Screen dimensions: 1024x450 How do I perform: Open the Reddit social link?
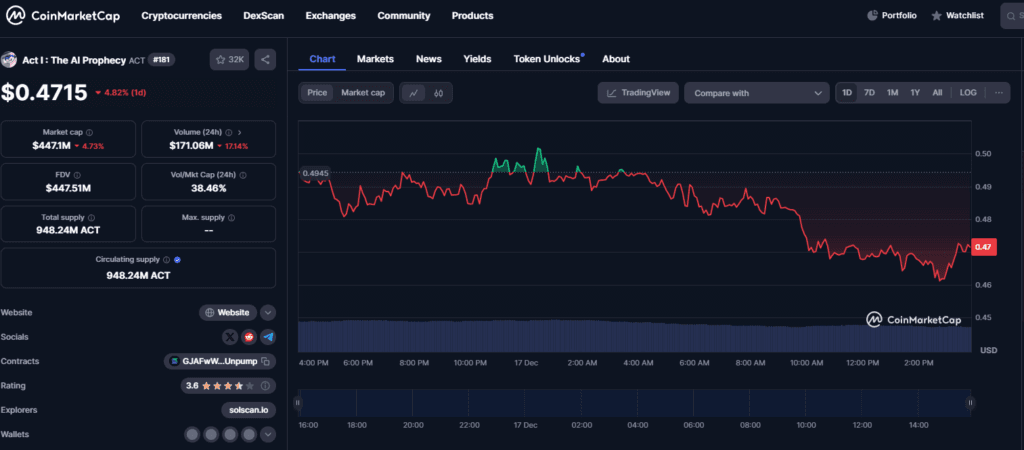[249, 337]
